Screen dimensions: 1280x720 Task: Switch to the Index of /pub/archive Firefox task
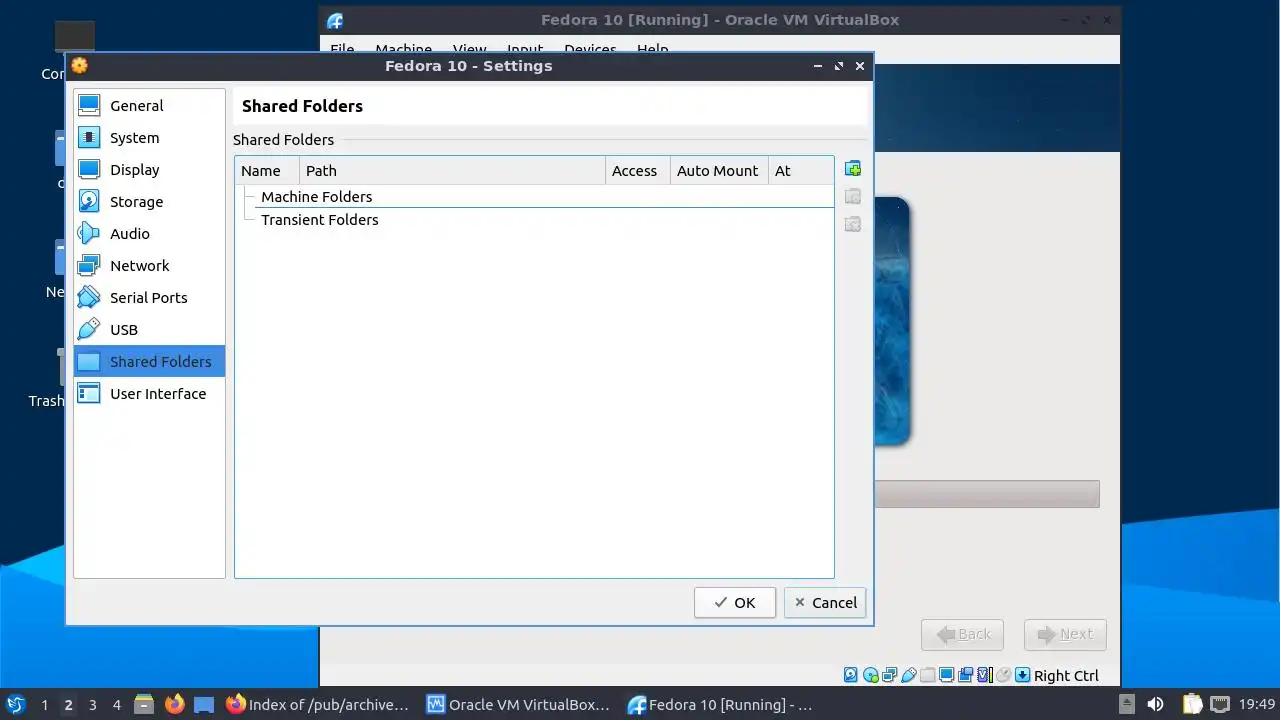tap(319, 704)
